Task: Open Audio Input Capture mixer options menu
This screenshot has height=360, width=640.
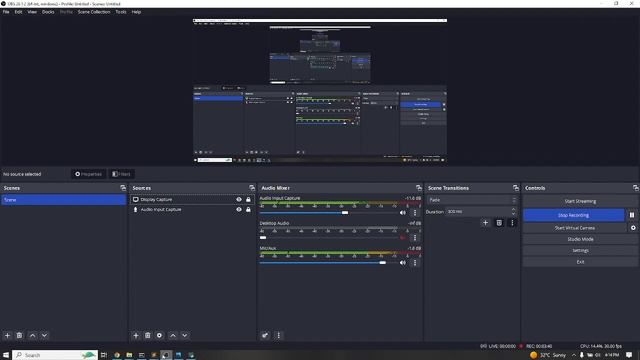Action: [415, 213]
